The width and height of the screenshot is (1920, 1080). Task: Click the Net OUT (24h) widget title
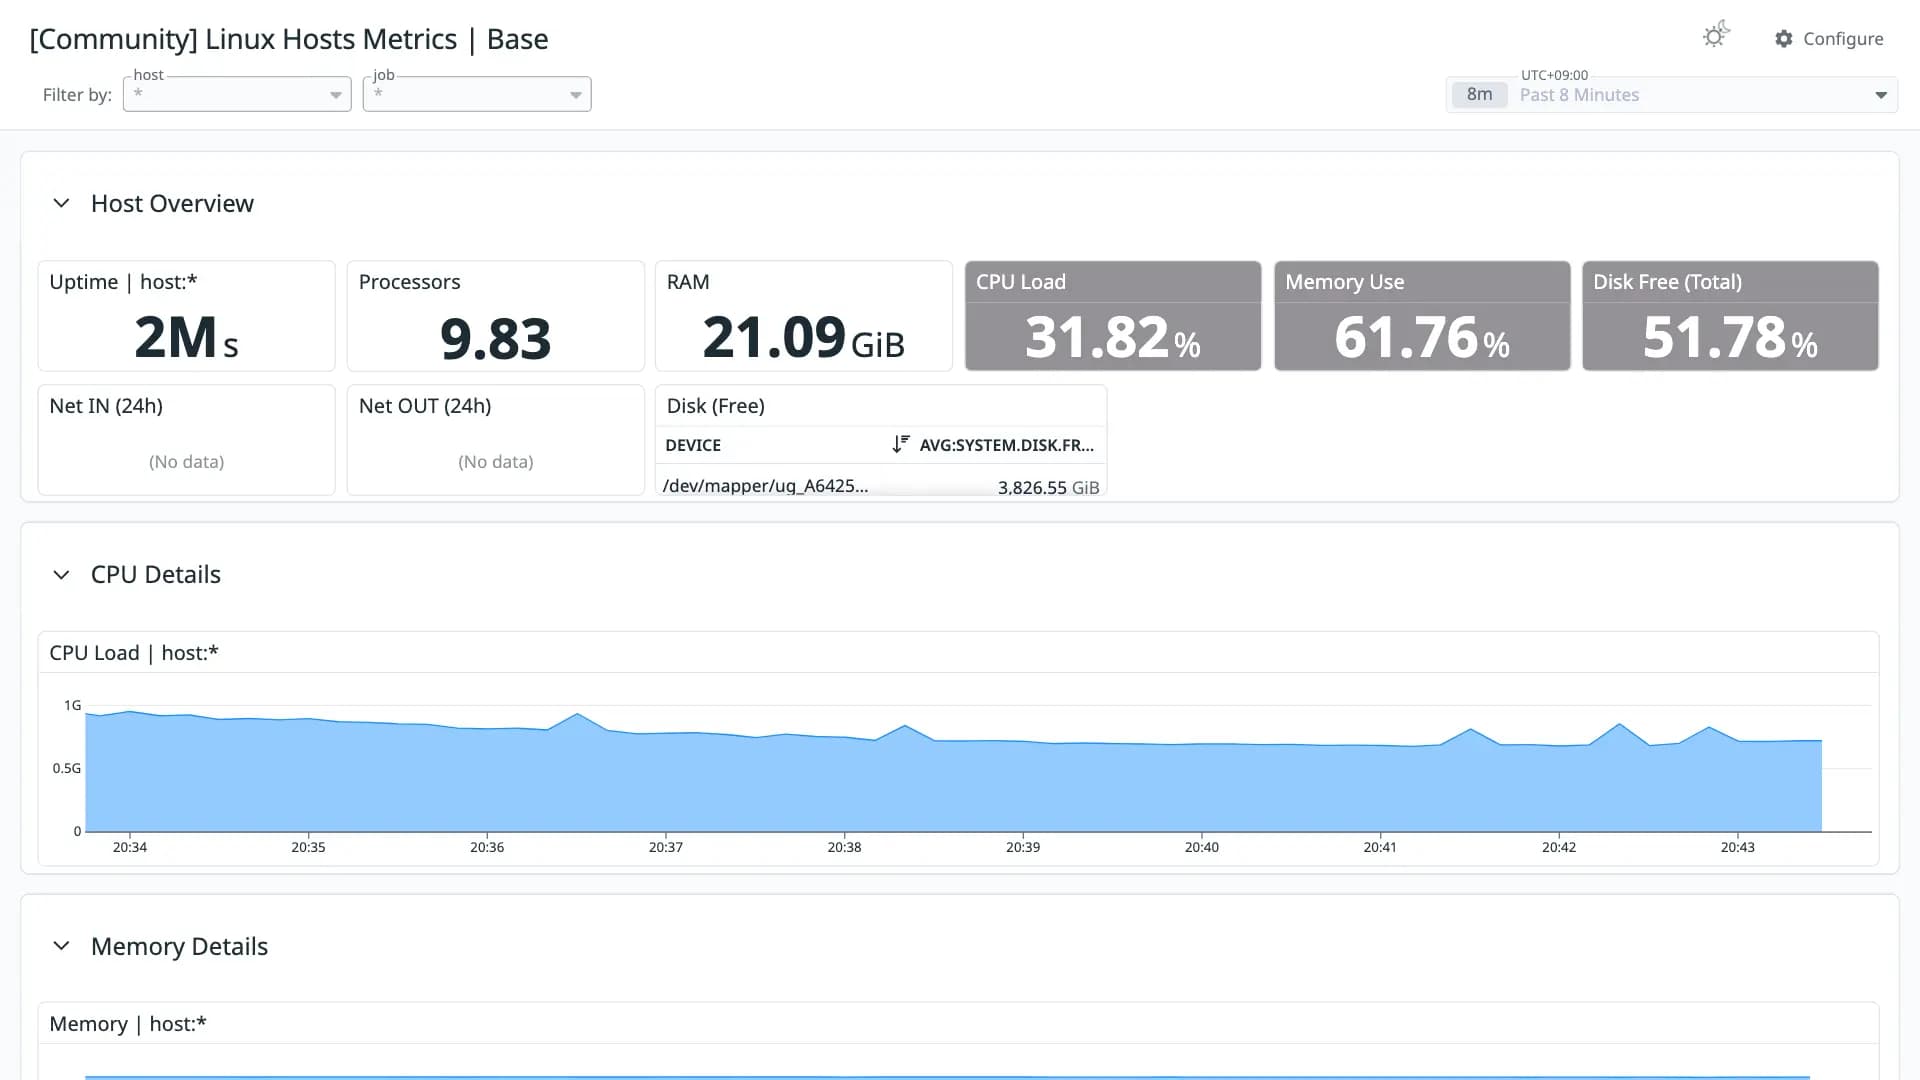[425, 406]
